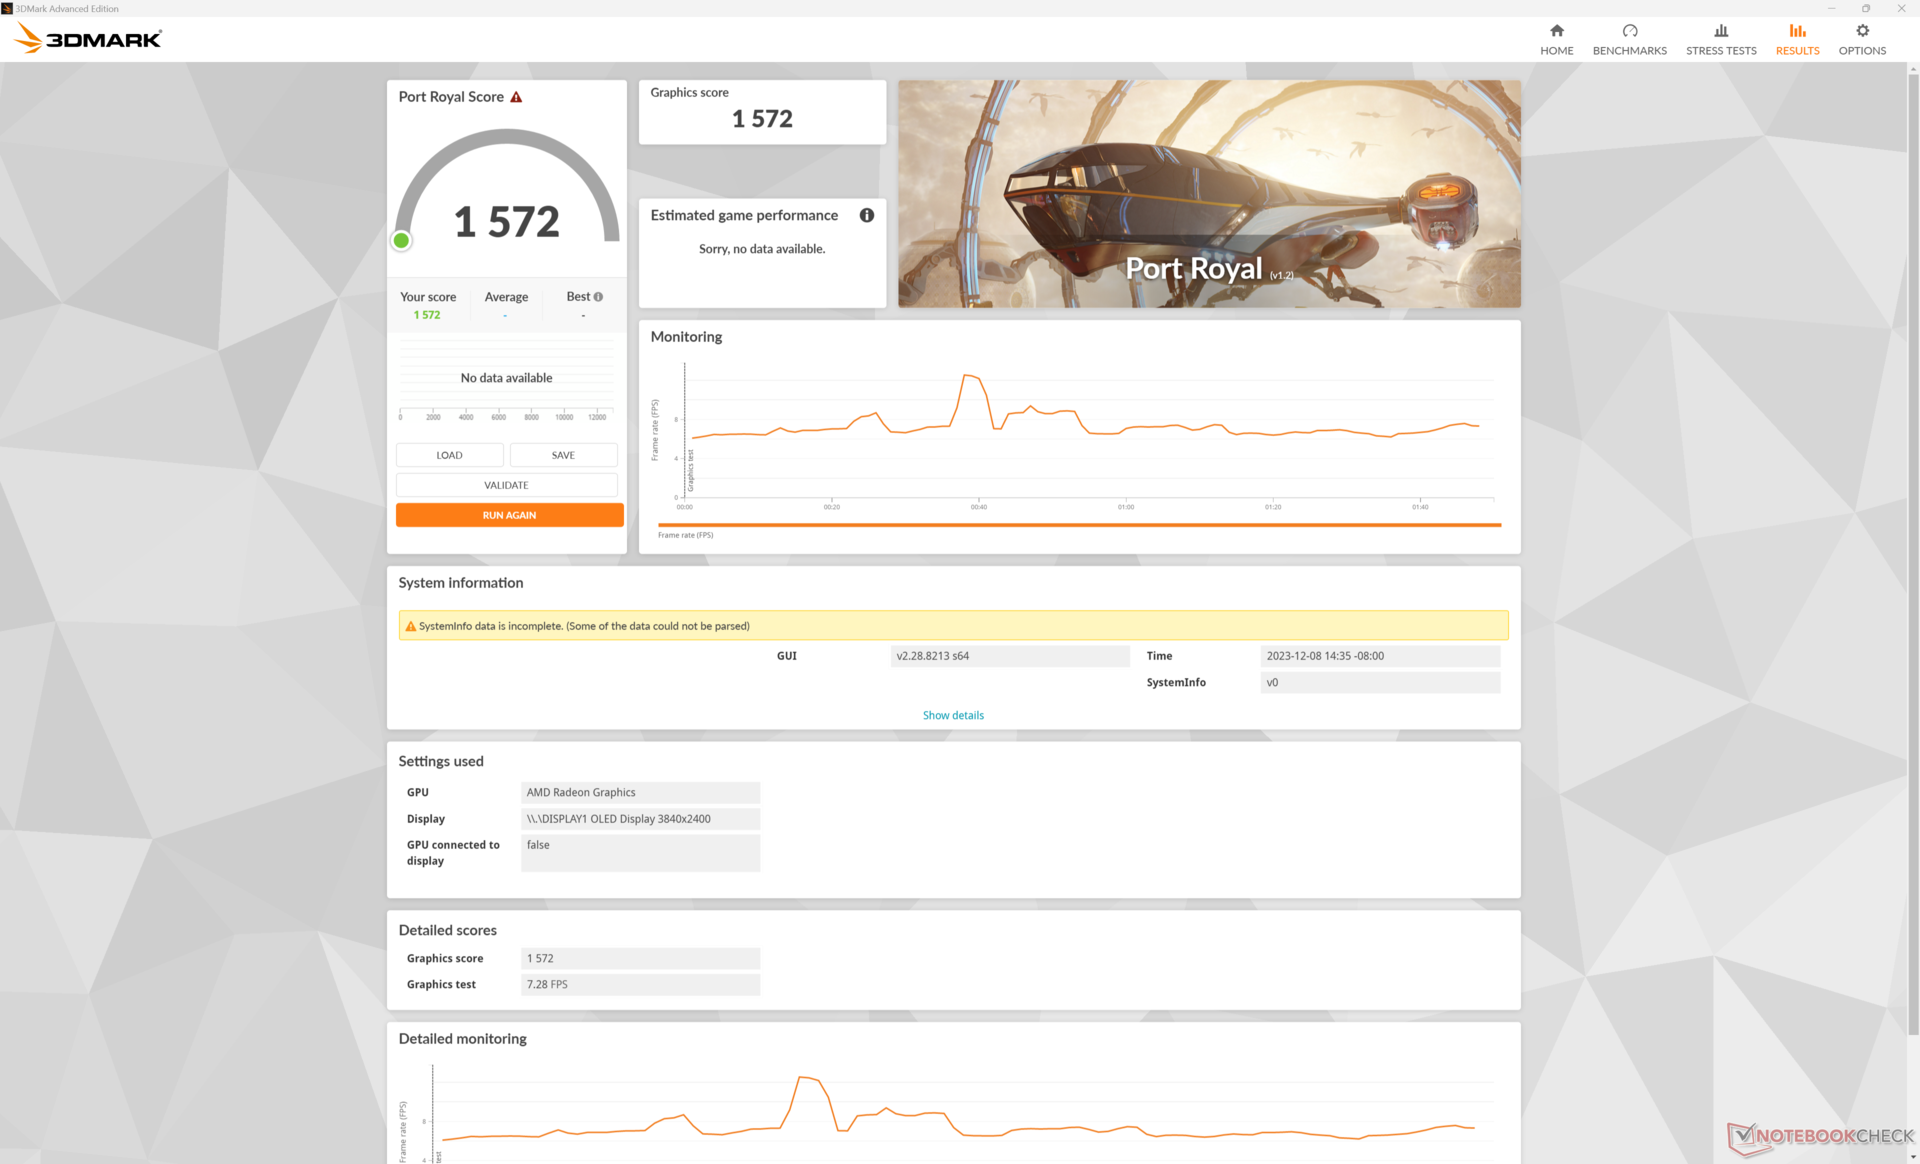Click the info icon next to Best

coord(598,297)
